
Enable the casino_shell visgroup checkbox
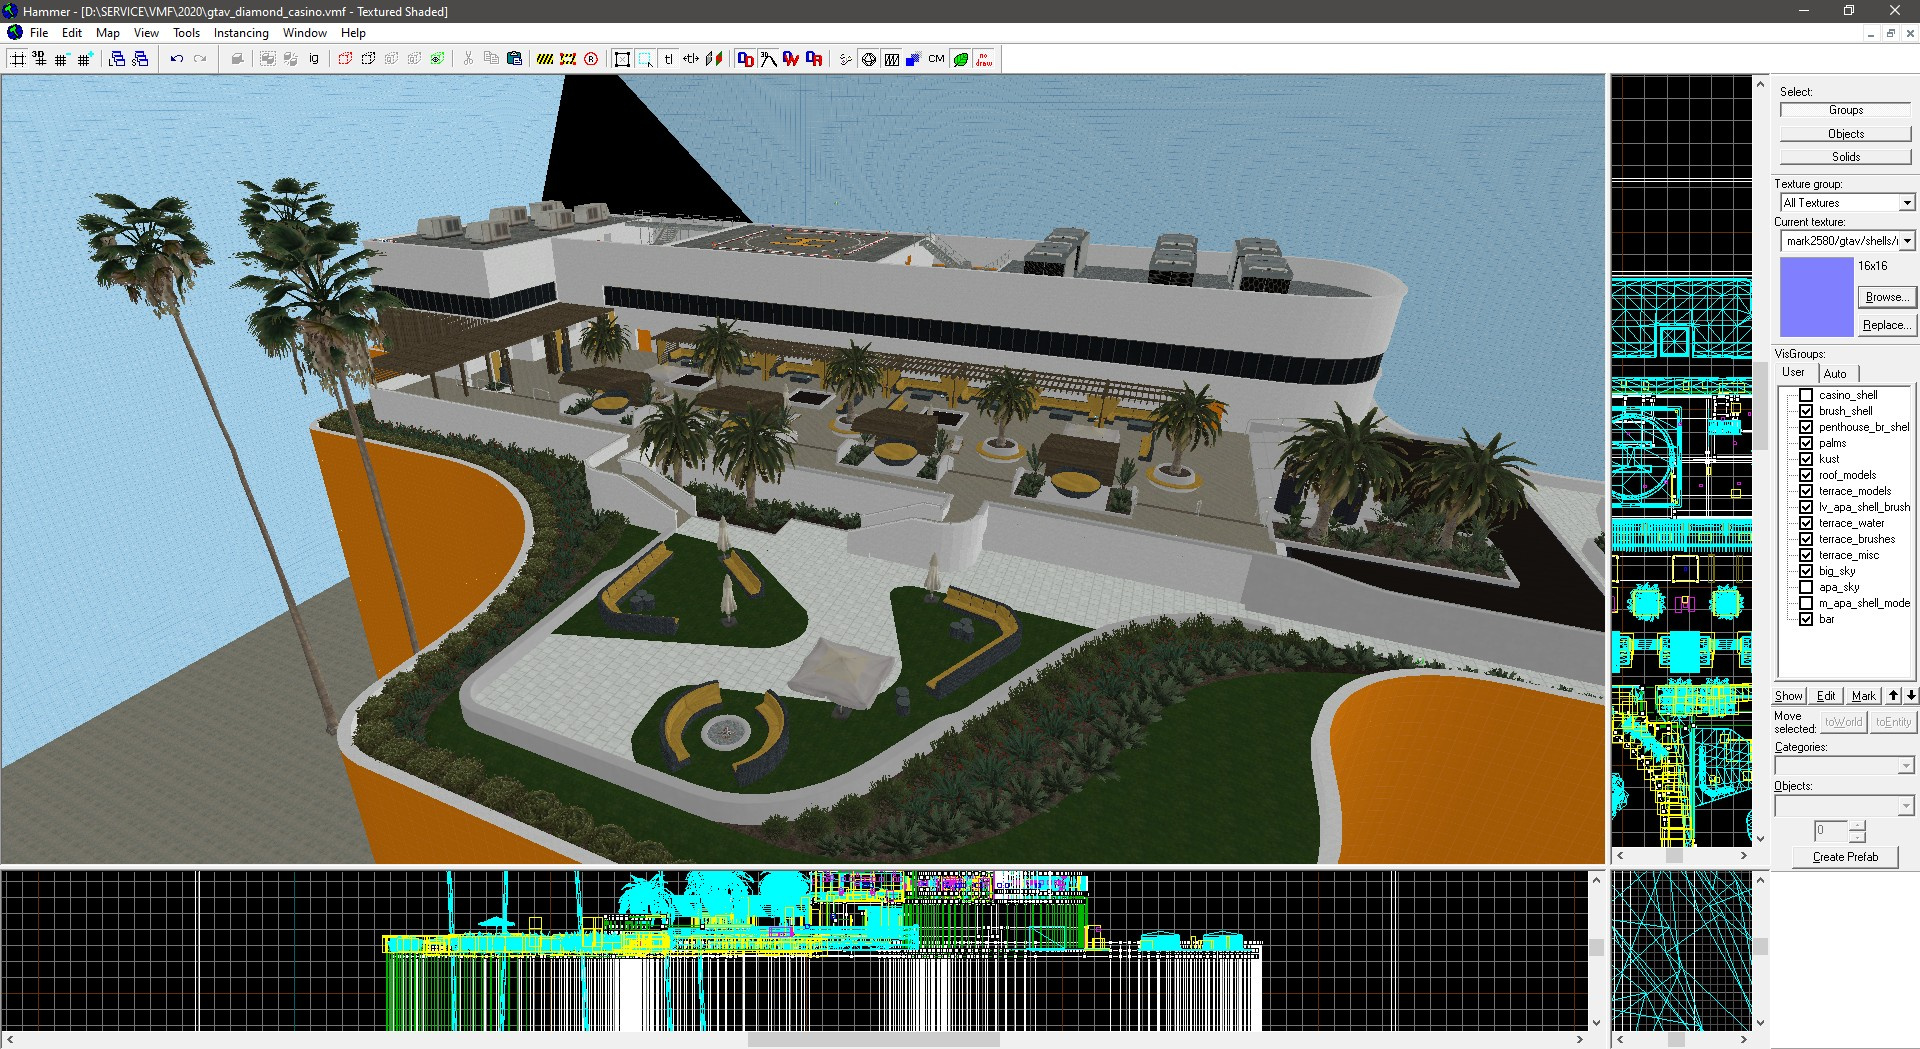coord(1806,395)
